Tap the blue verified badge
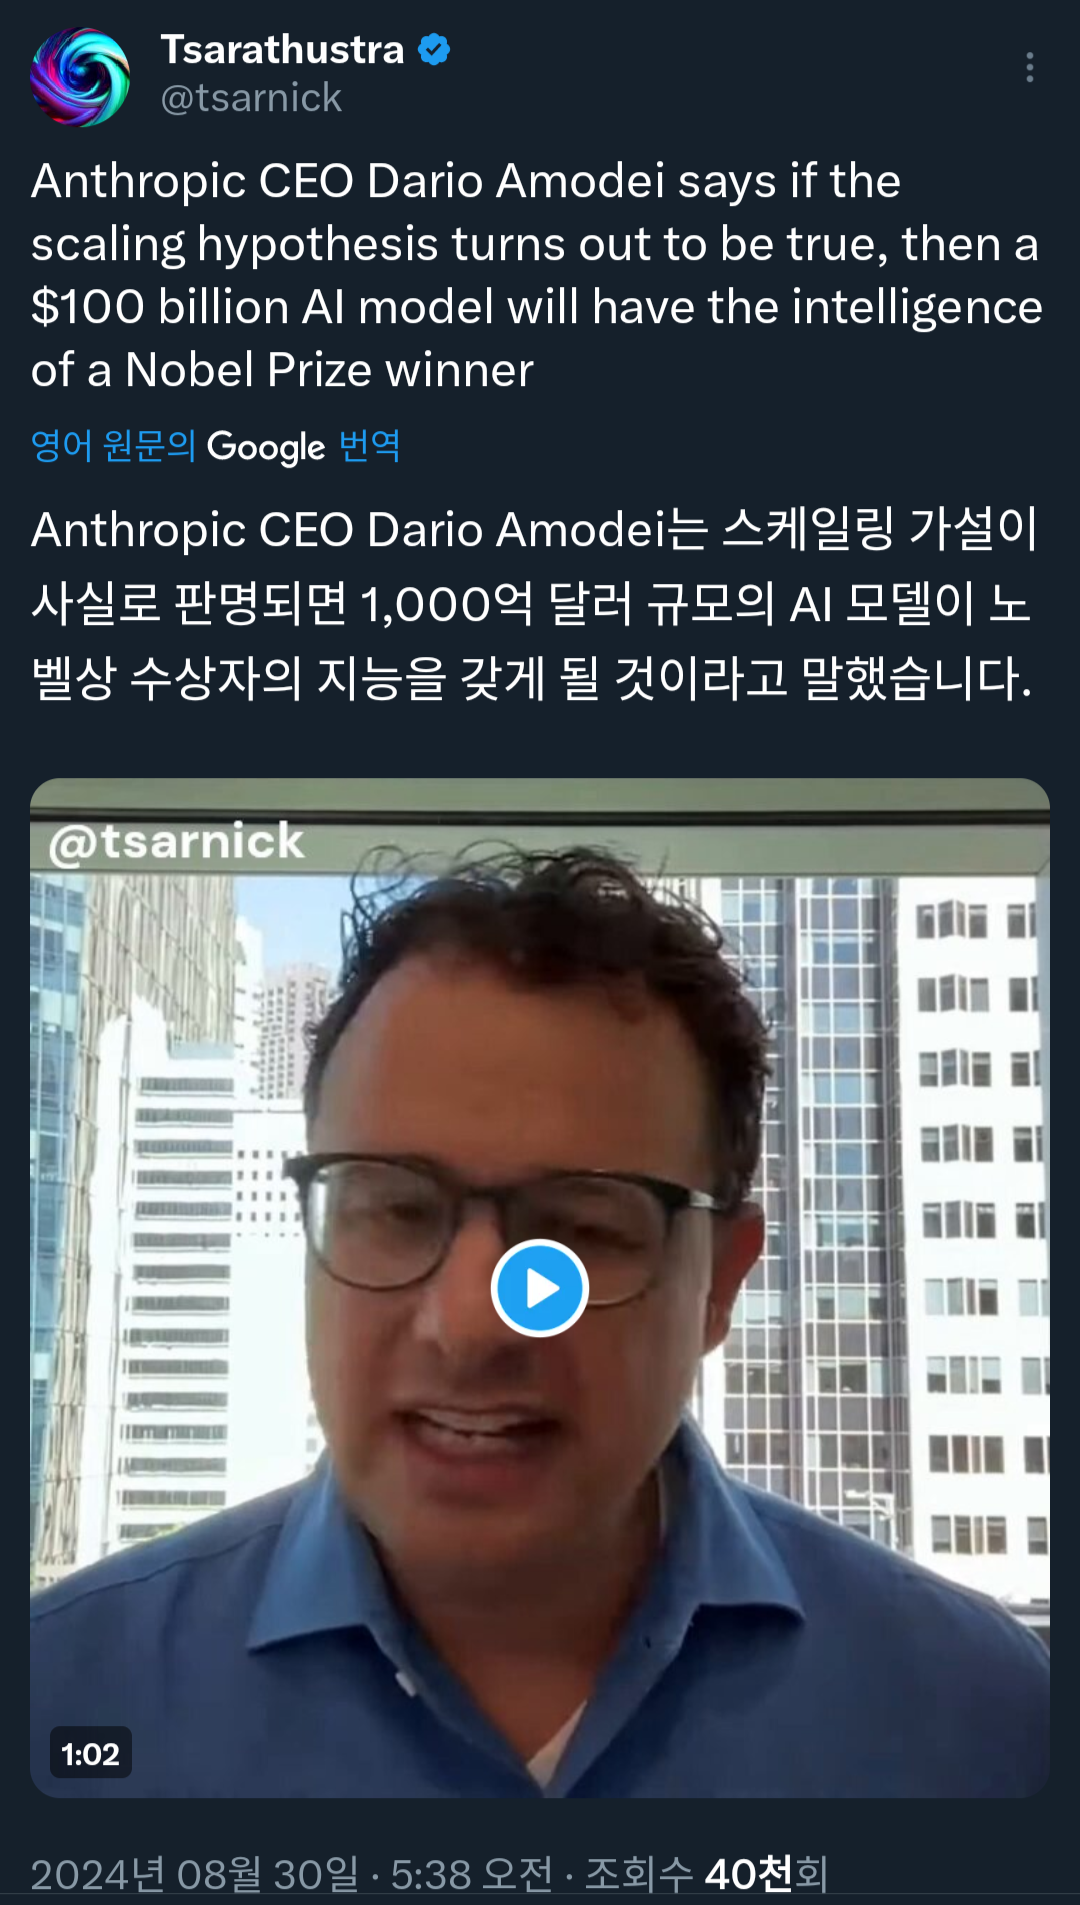Viewport: 1080px width, 1905px height. pos(434,49)
